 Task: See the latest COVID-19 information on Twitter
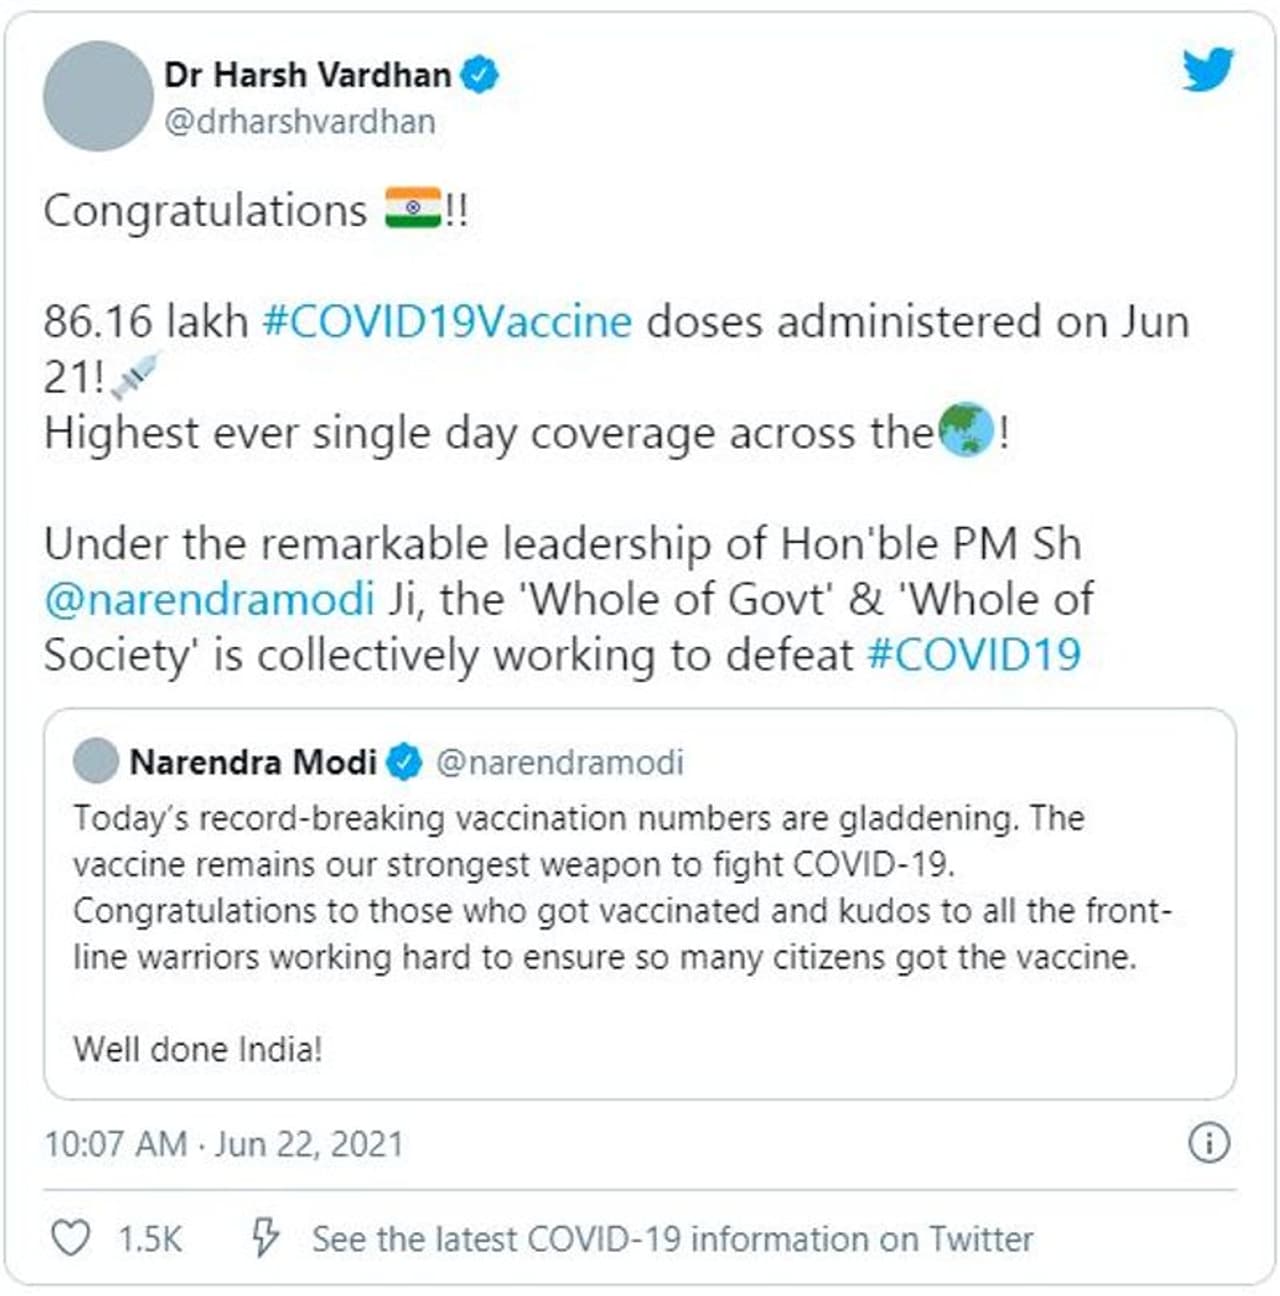click(x=672, y=1239)
